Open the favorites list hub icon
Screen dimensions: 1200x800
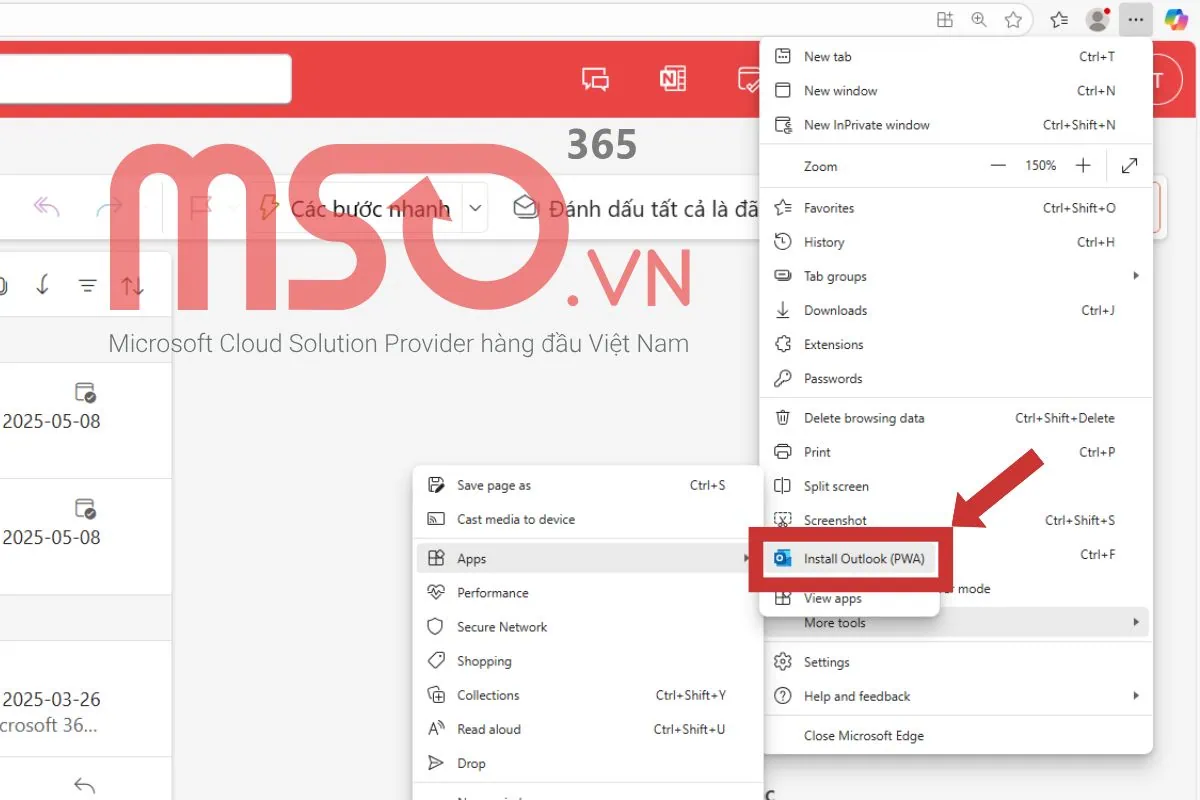[x=1059, y=19]
